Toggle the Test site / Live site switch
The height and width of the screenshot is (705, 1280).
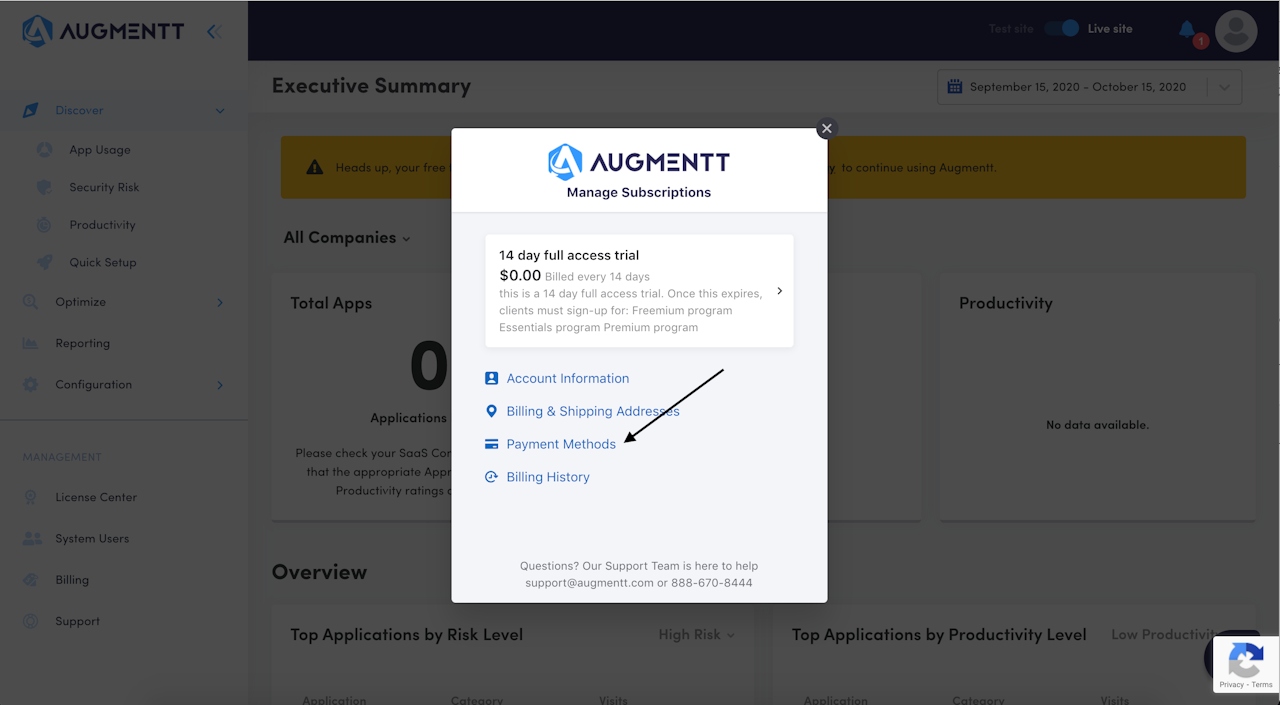(1061, 28)
